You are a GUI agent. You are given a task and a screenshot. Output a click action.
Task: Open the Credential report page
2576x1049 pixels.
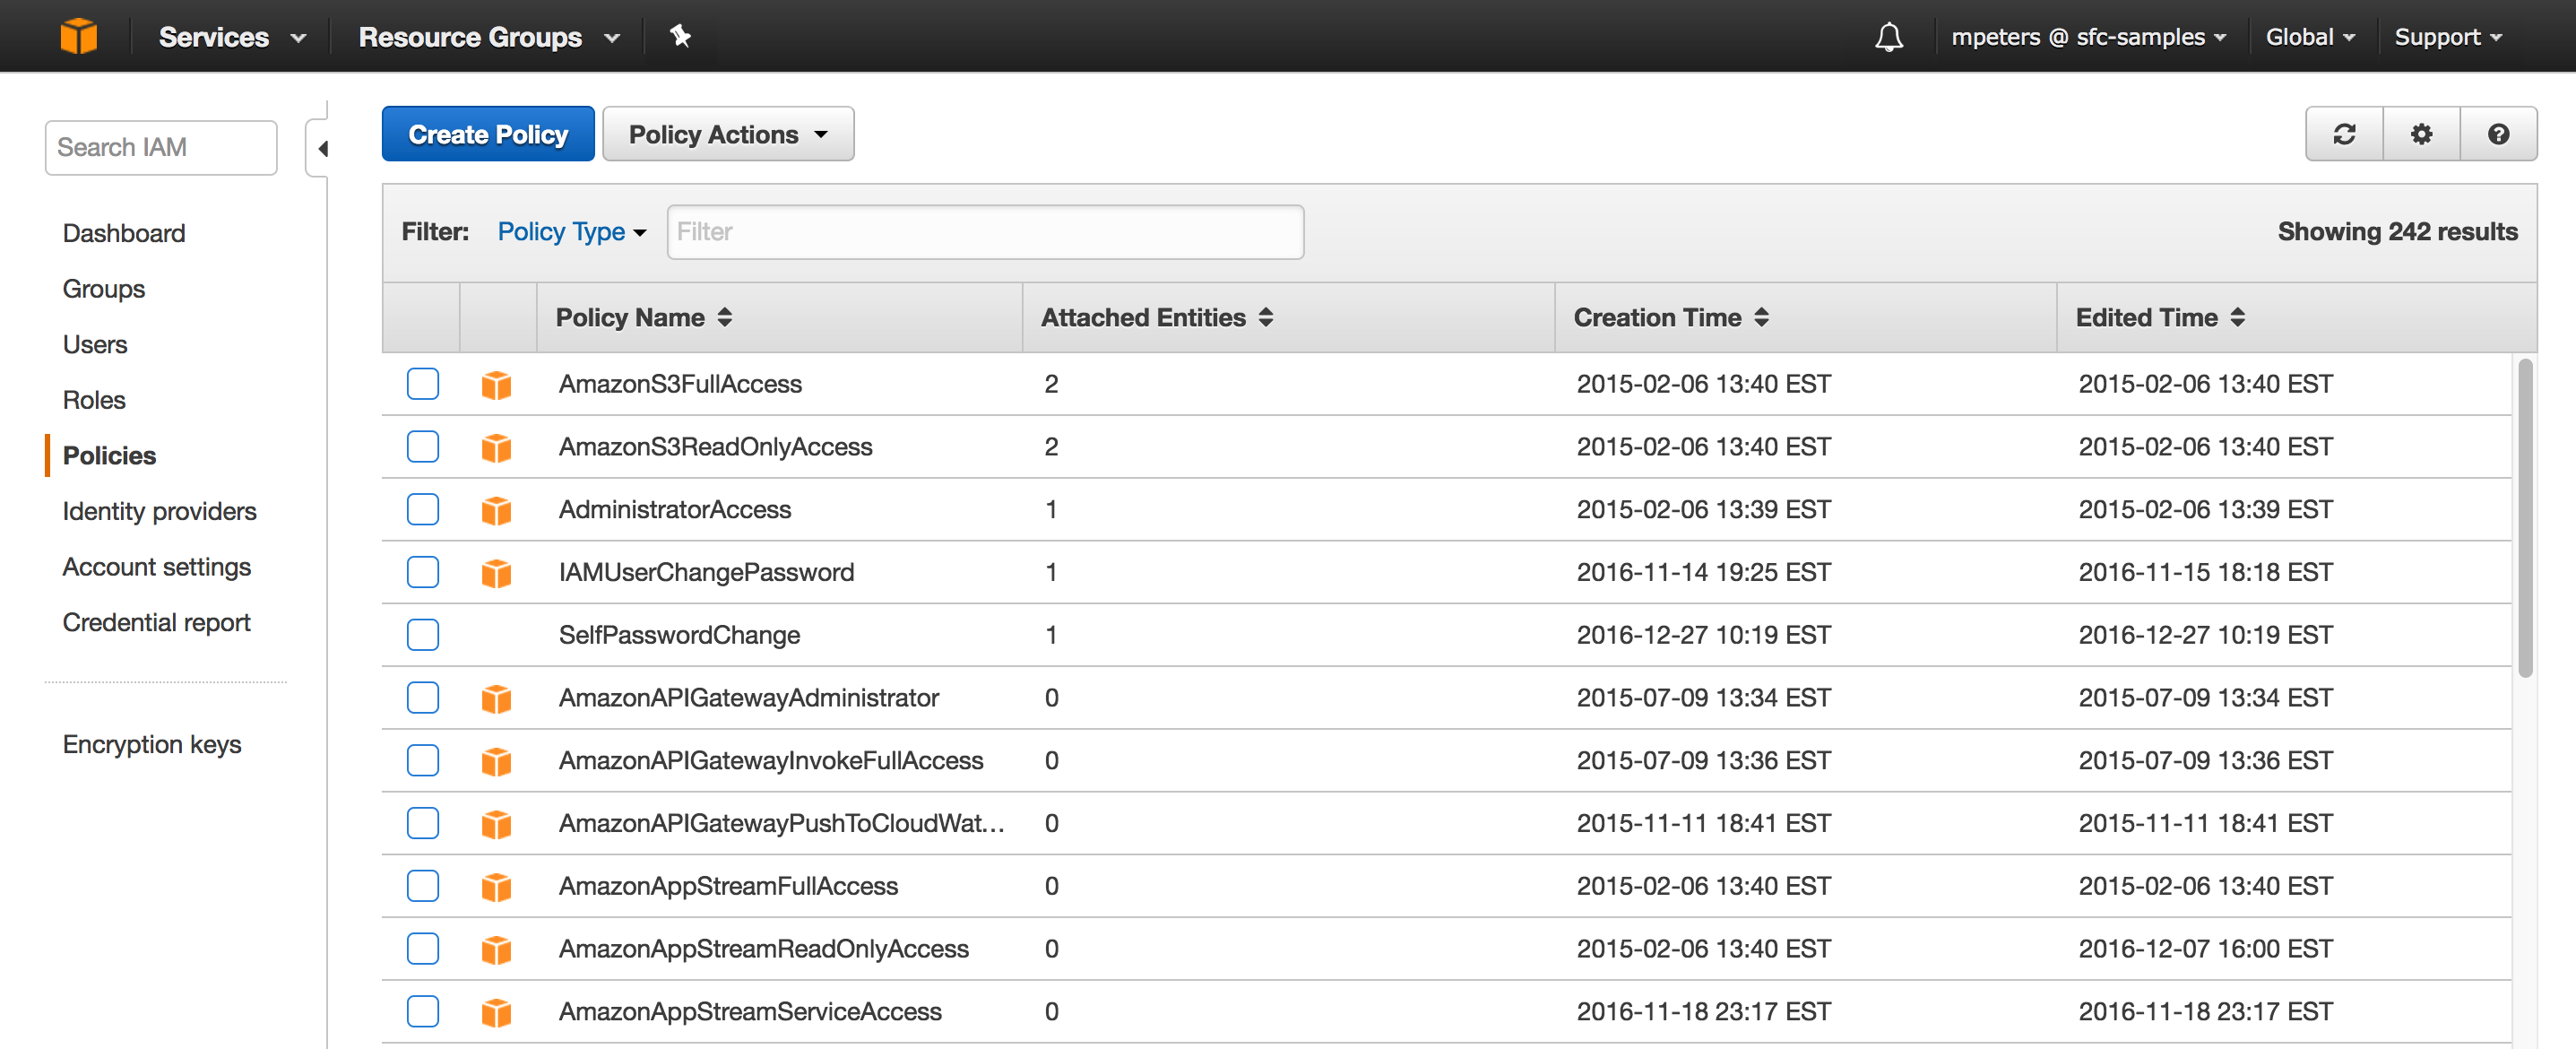(x=156, y=622)
